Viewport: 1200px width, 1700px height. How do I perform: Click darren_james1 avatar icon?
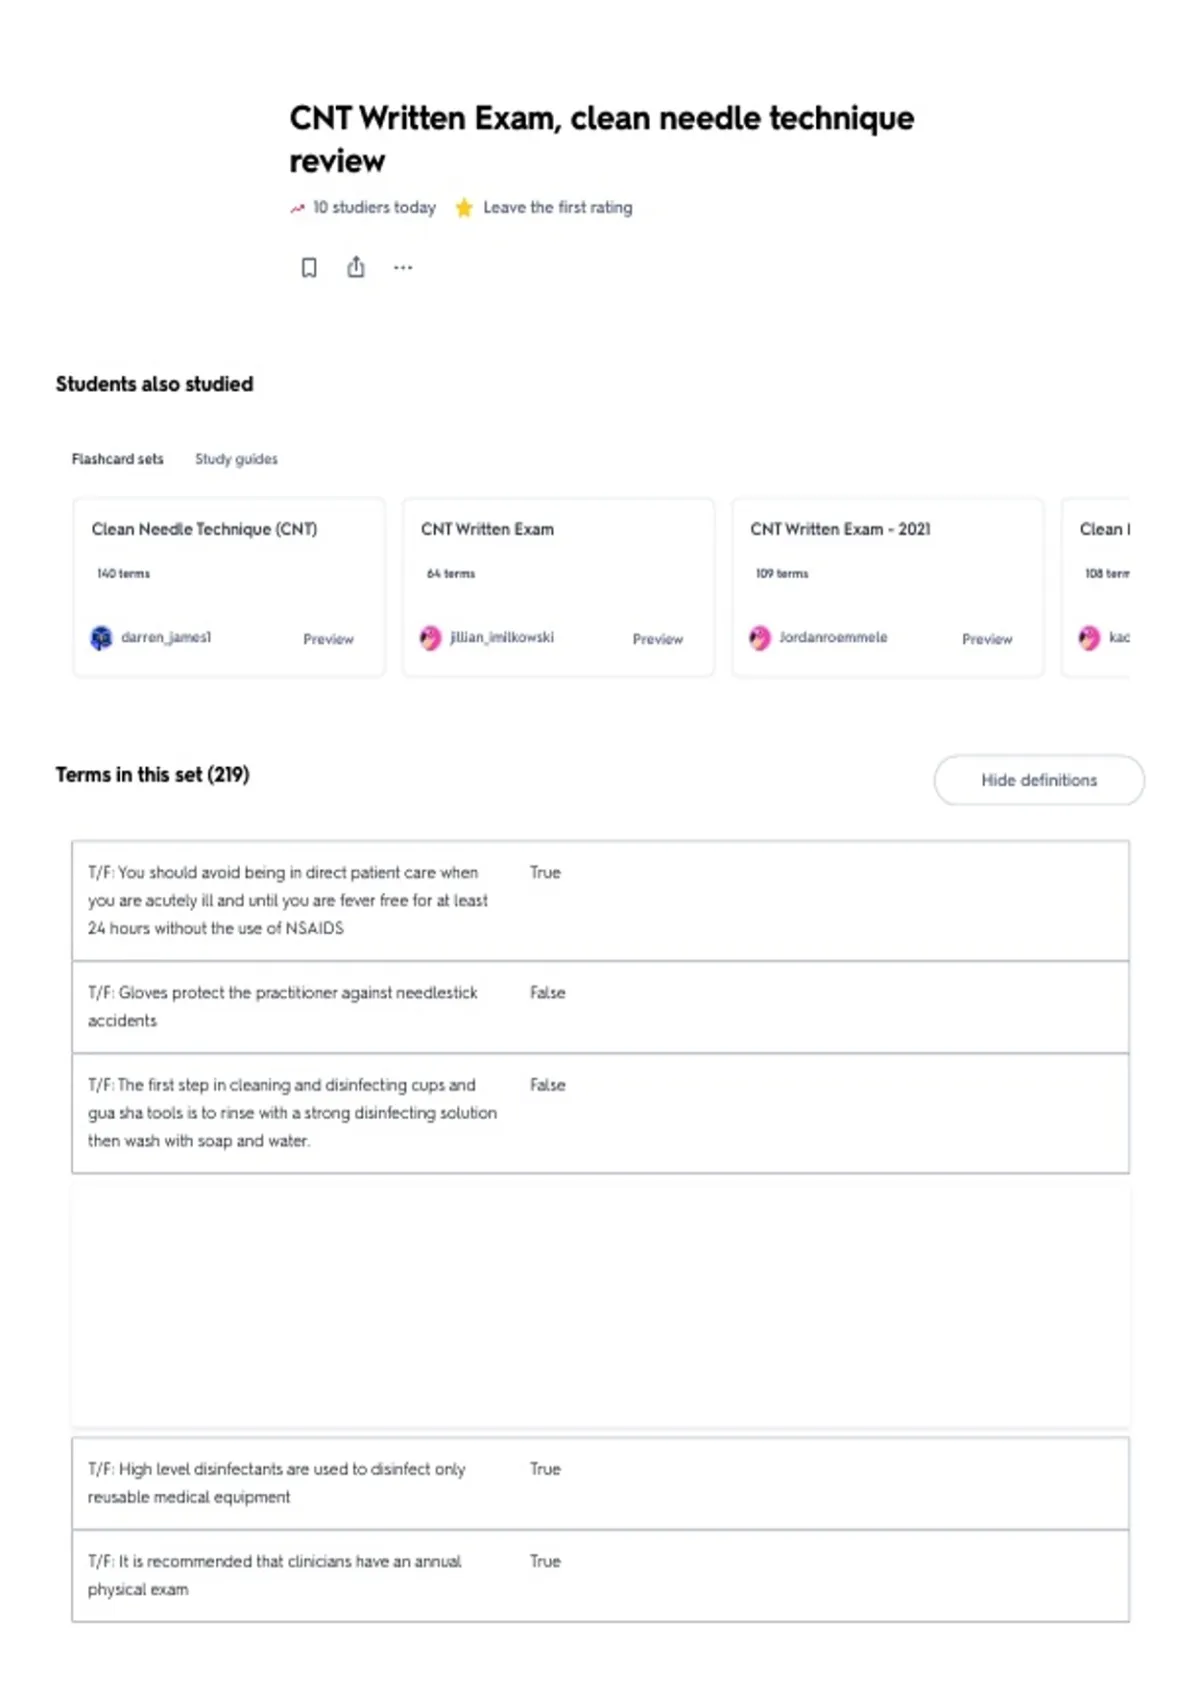point(102,638)
